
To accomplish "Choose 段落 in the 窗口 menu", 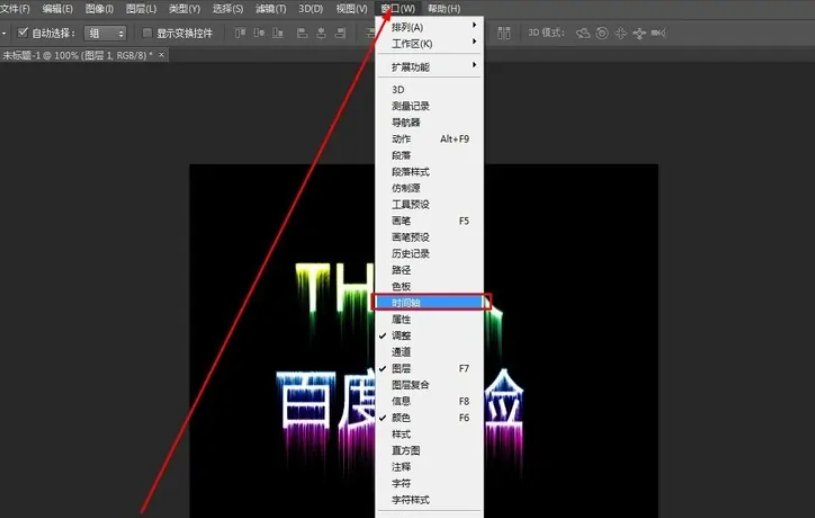I will click(x=429, y=155).
